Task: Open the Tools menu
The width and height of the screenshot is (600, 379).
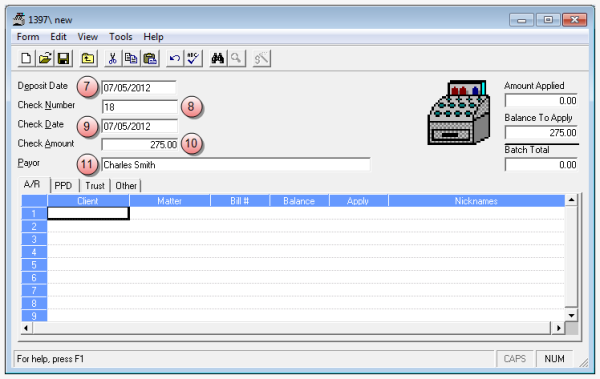Action: [121, 37]
